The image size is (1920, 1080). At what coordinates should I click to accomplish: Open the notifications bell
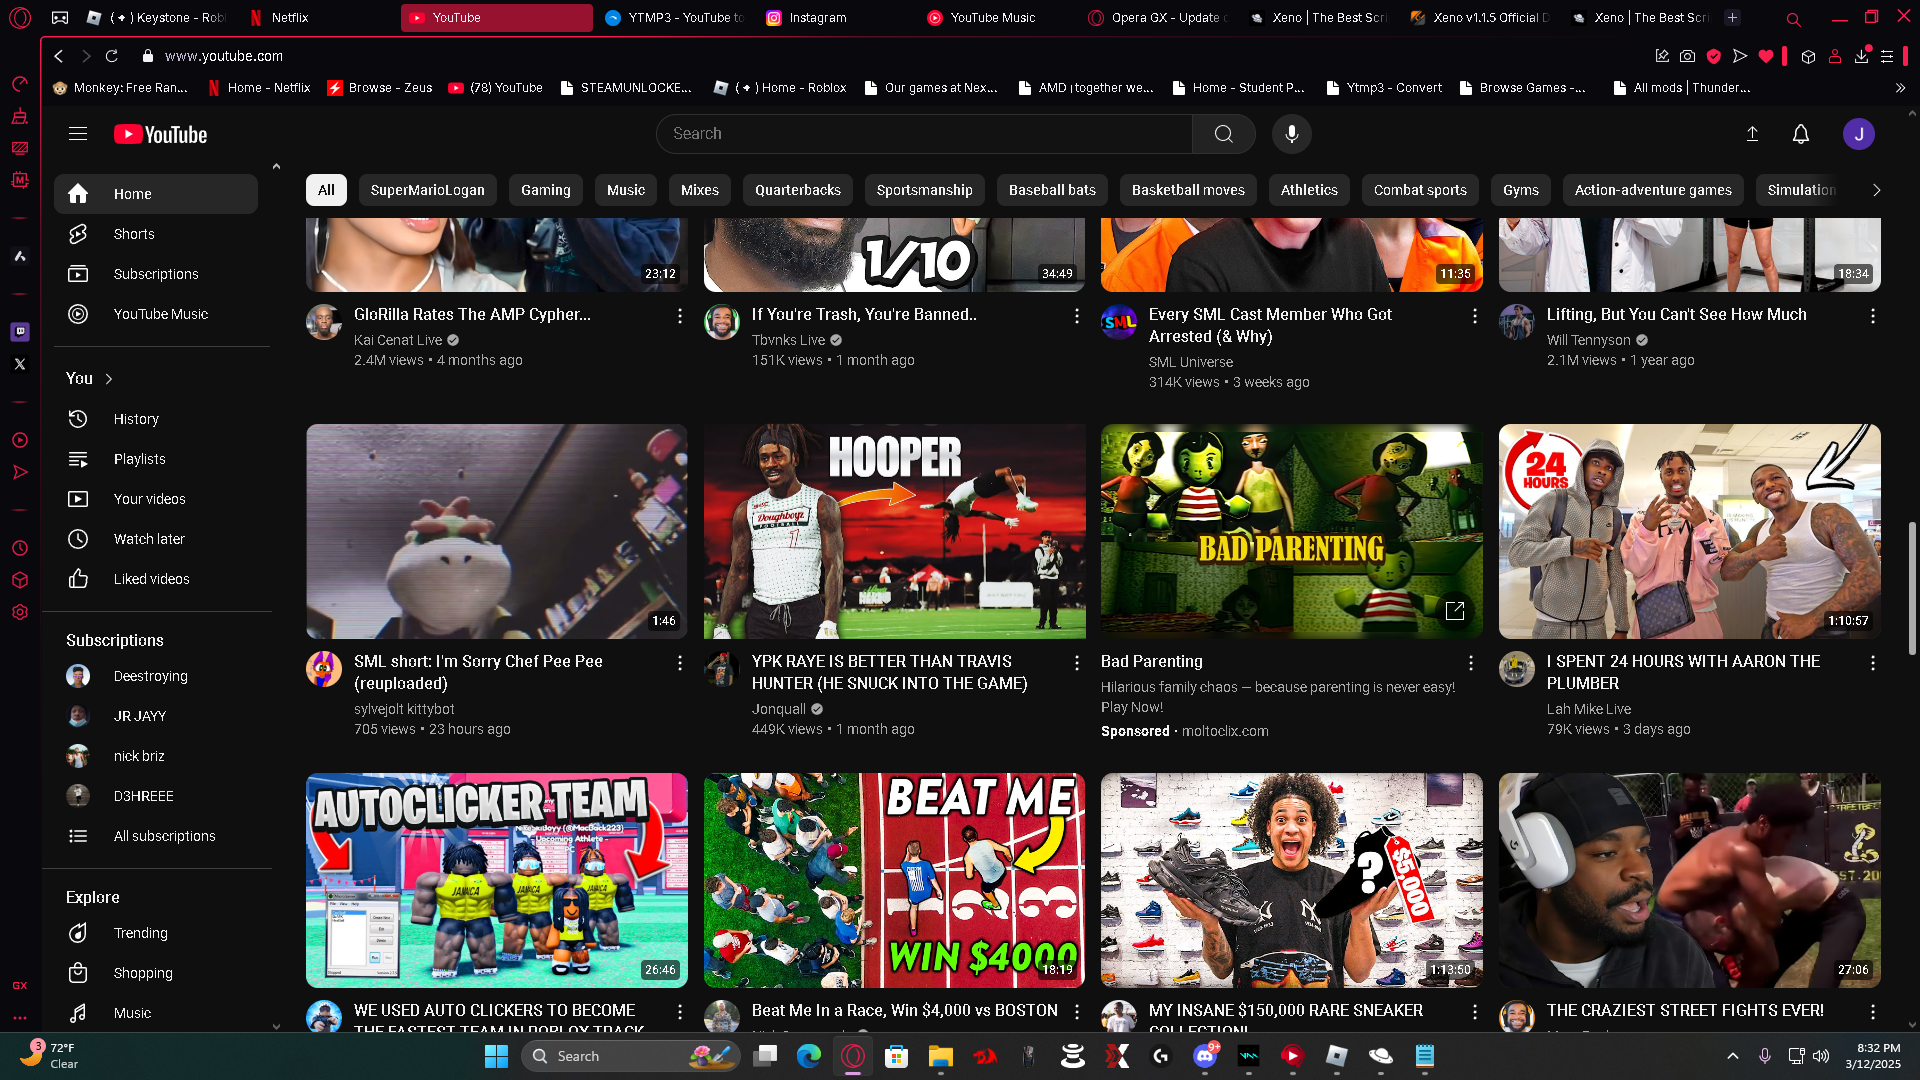[1801, 134]
